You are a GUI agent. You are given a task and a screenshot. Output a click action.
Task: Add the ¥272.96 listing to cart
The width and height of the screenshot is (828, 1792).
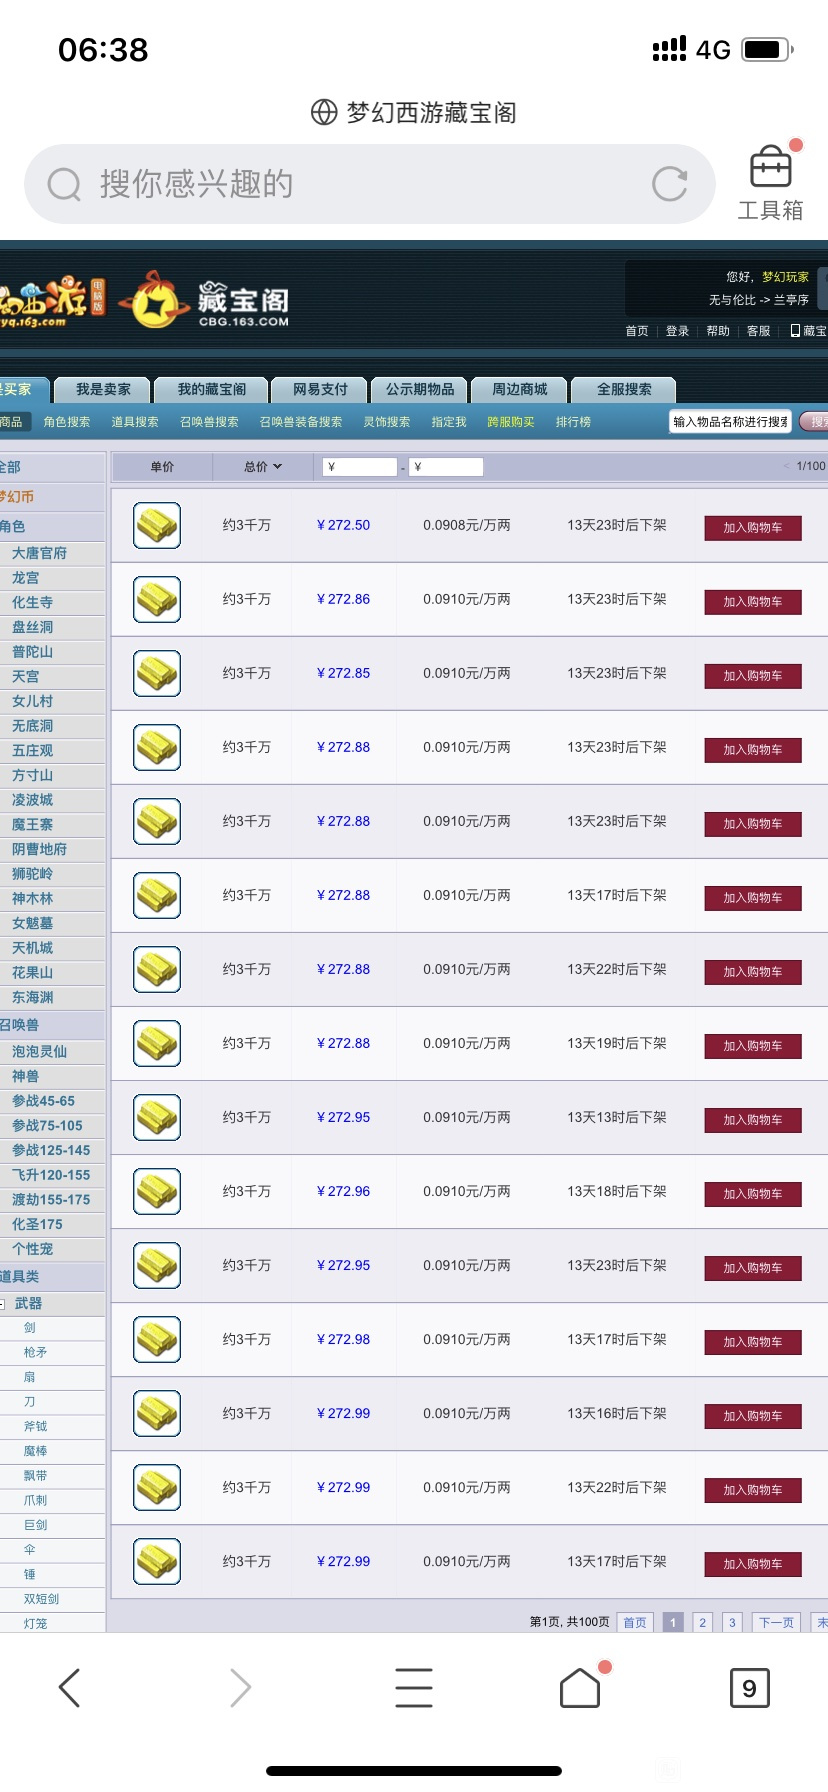pyautogui.click(x=753, y=1194)
